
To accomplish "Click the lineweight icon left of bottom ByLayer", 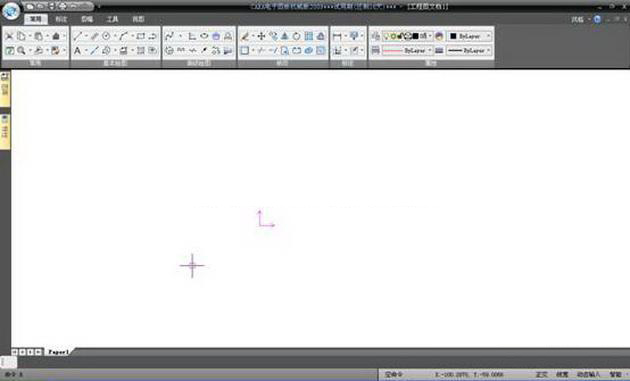I will pyautogui.click(x=439, y=51).
